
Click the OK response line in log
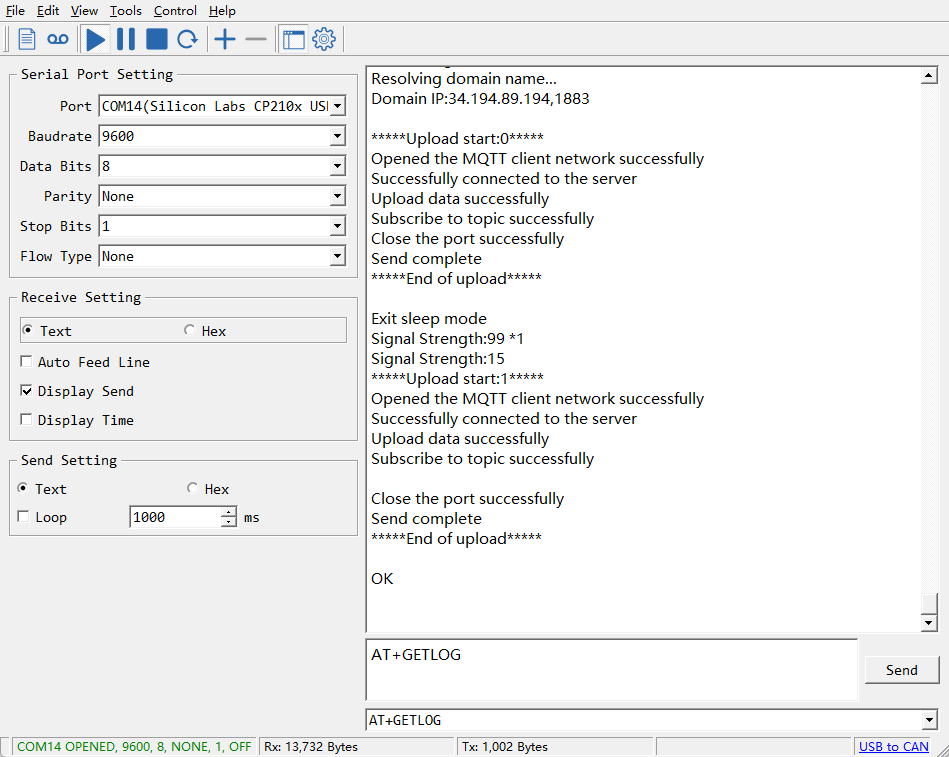382,579
